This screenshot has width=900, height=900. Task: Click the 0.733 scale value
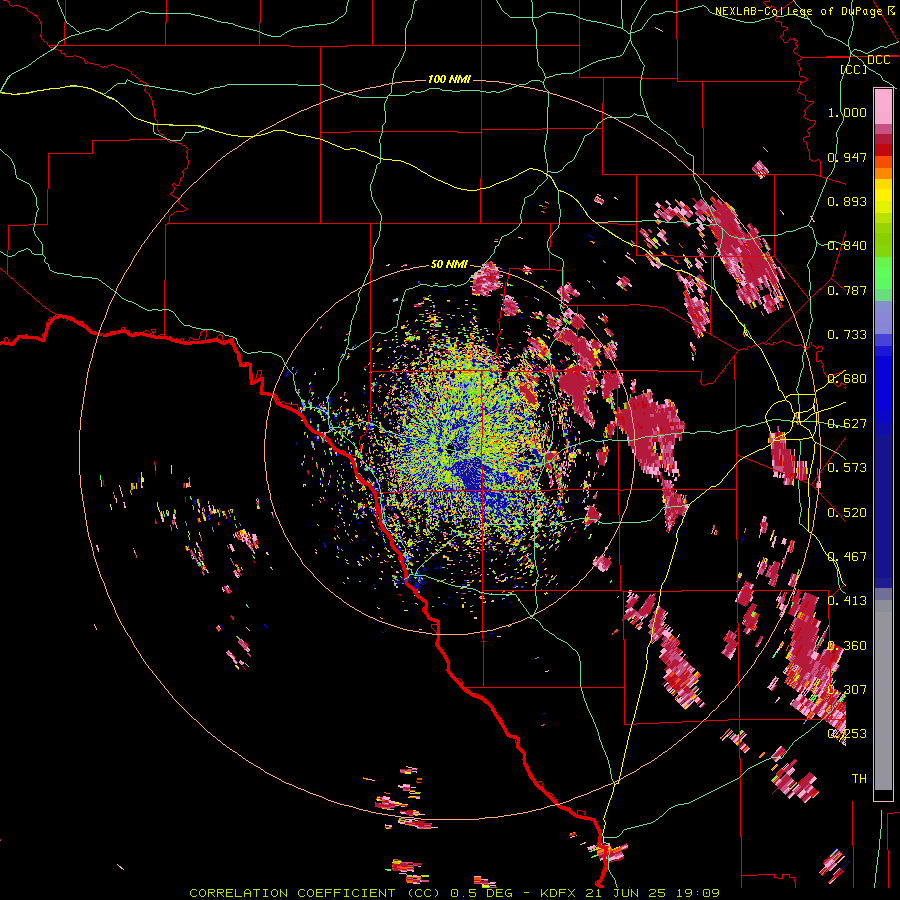click(847, 335)
